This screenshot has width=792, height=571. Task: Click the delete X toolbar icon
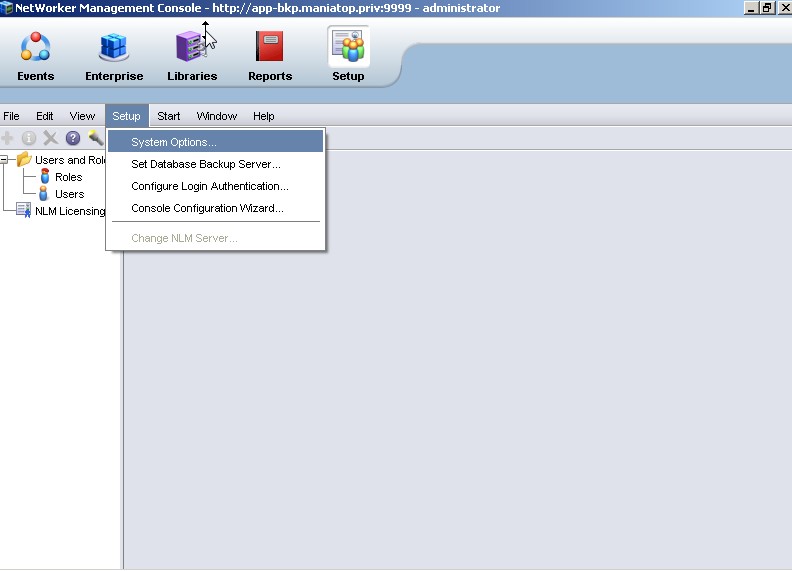[51, 138]
